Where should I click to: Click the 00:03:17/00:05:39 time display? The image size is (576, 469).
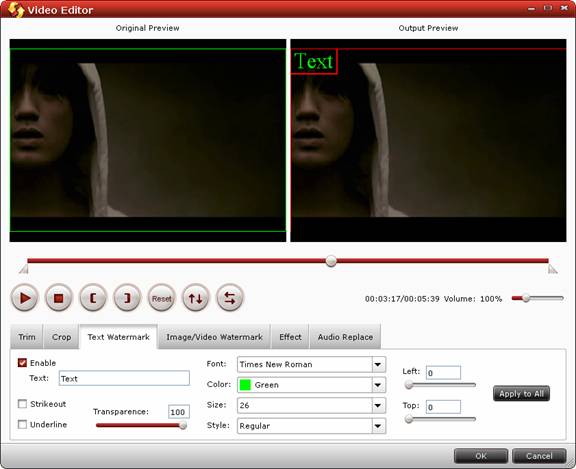[x=402, y=299]
